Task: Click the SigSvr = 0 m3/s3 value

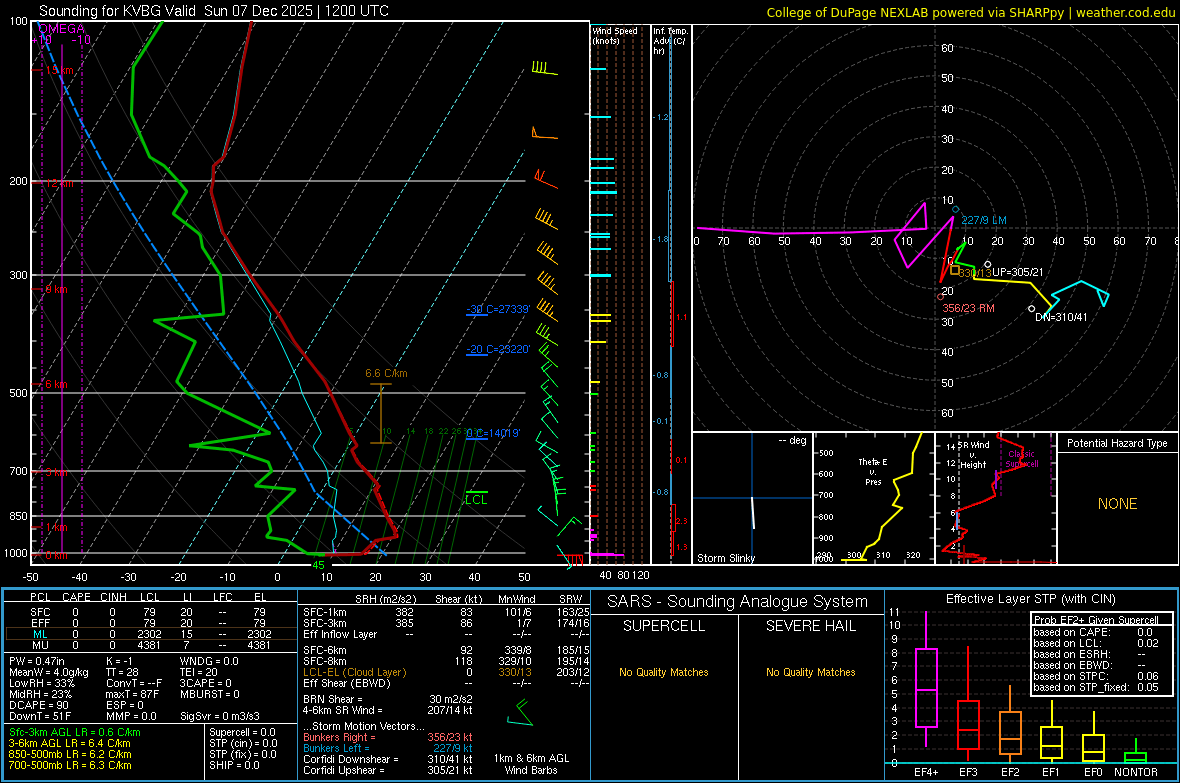Action: (x=220, y=716)
